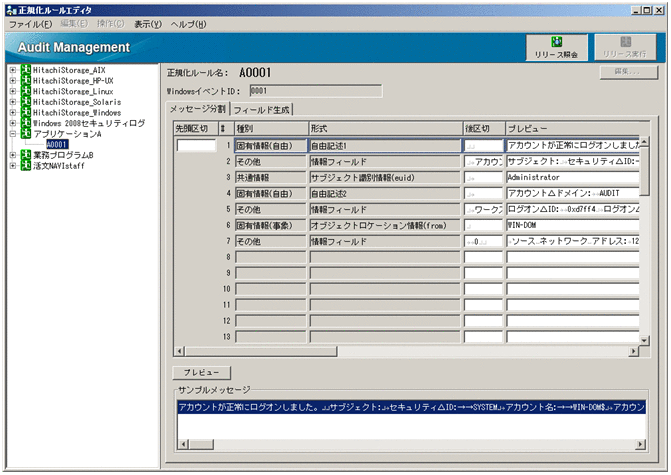Click the HitachiStorage_AIX node icon
671x475 pixels.
coord(25,70)
